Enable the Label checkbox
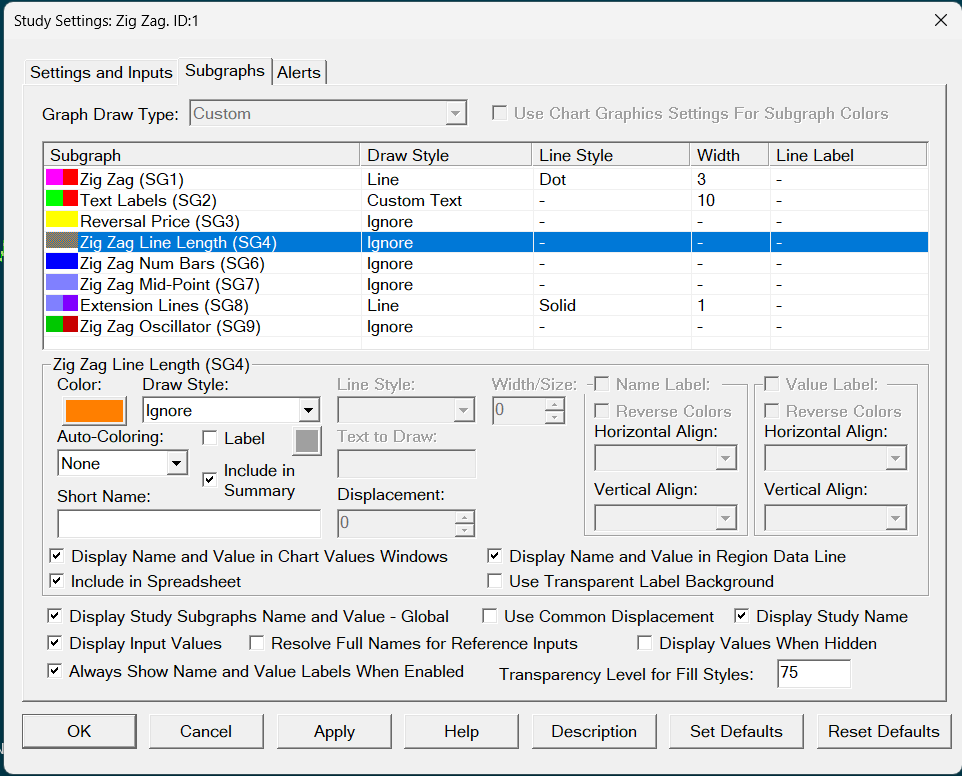This screenshot has height=776, width=962. [210, 438]
